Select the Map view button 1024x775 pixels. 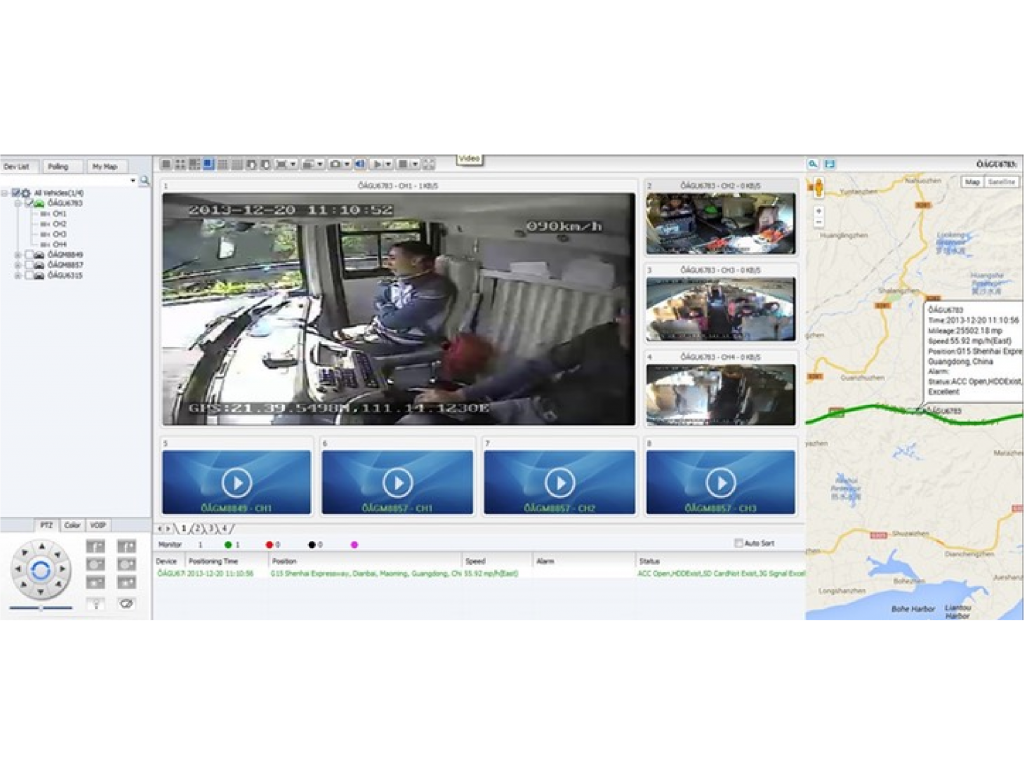click(x=973, y=182)
